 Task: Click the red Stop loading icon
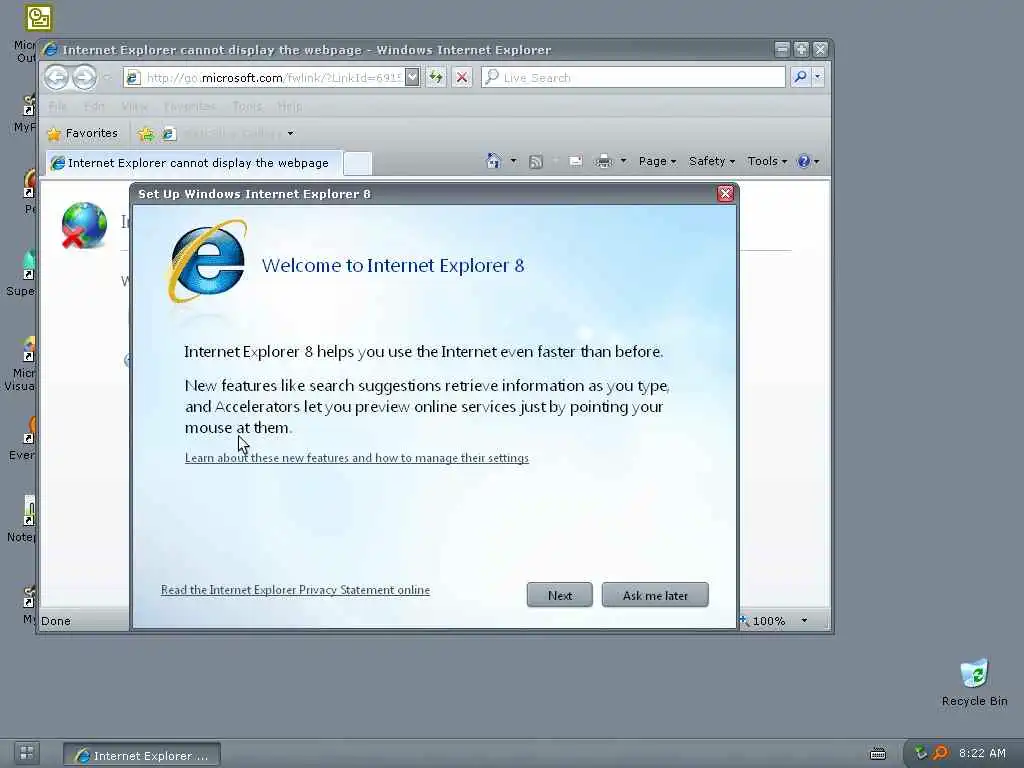point(462,77)
